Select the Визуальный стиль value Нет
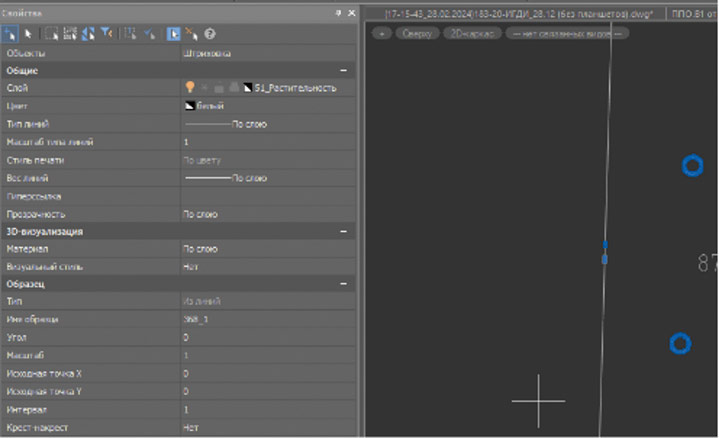719x438 pixels. click(x=269, y=267)
